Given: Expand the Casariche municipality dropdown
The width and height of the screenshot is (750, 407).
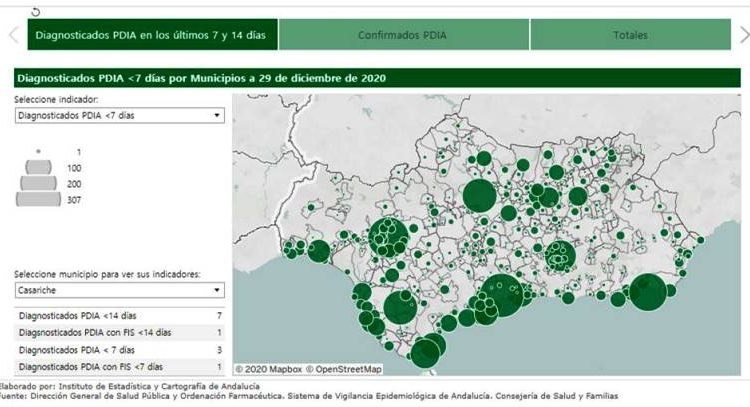Looking at the screenshot, I should (118, 290).
